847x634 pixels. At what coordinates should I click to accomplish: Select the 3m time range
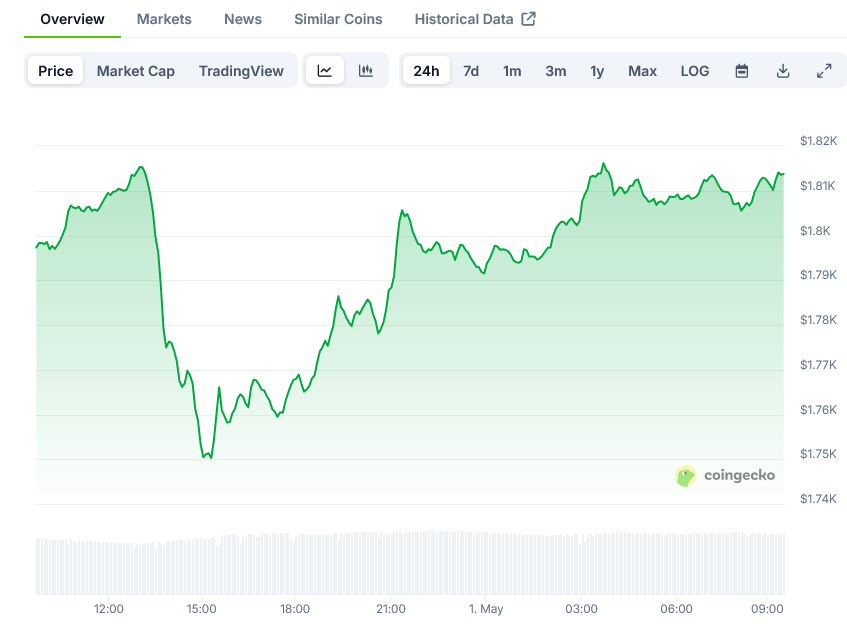click(556, 70)
